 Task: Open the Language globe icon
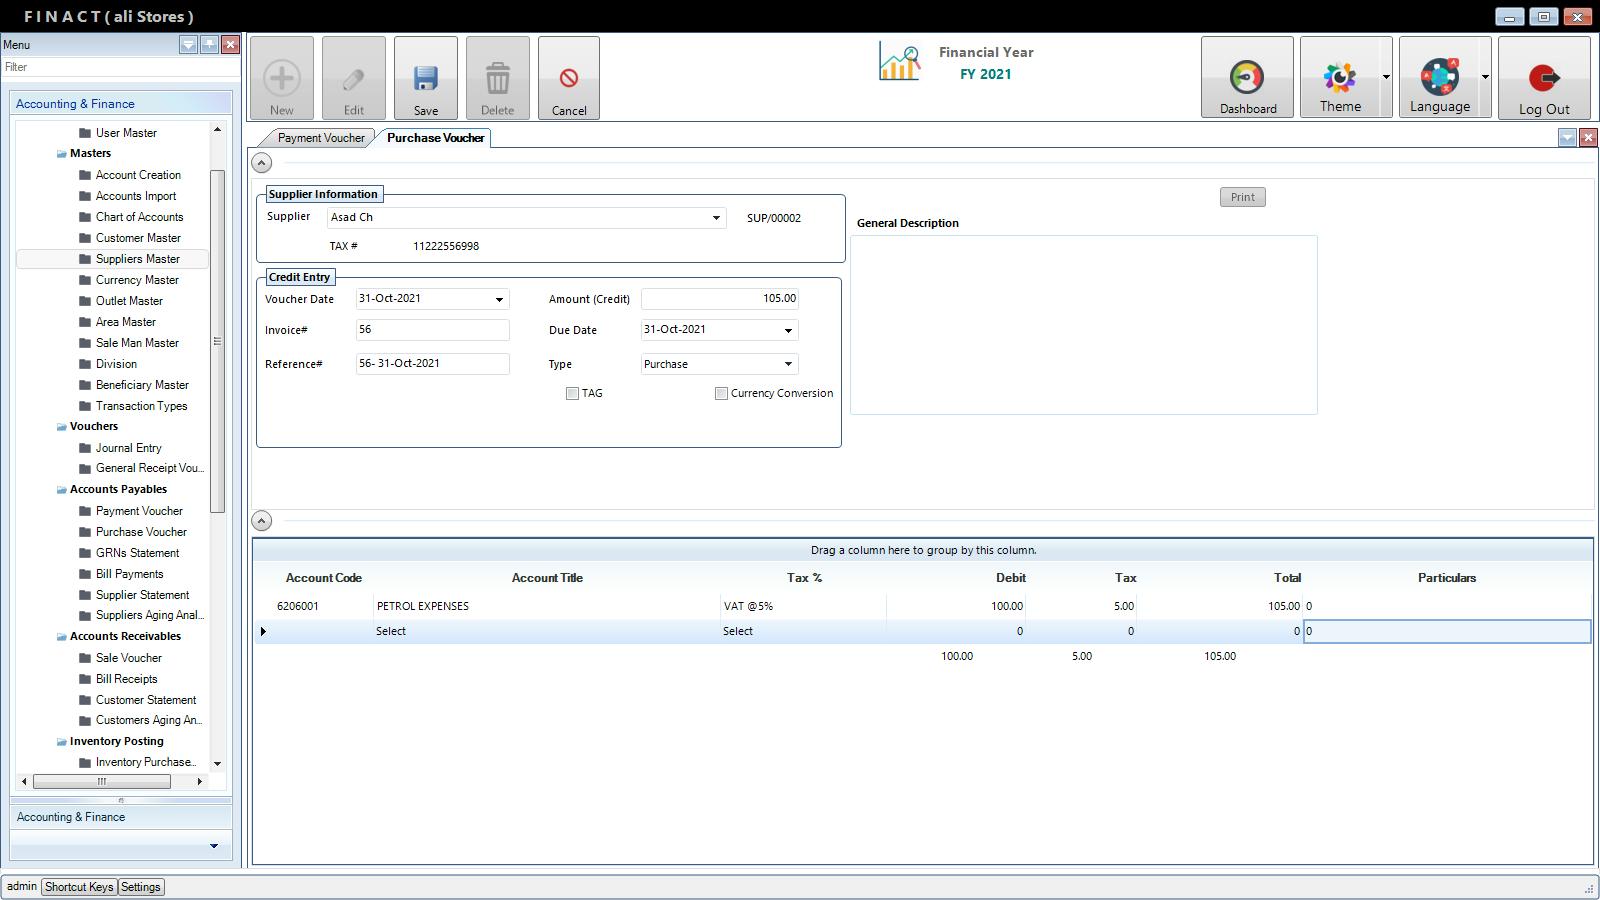[1438, 78]
